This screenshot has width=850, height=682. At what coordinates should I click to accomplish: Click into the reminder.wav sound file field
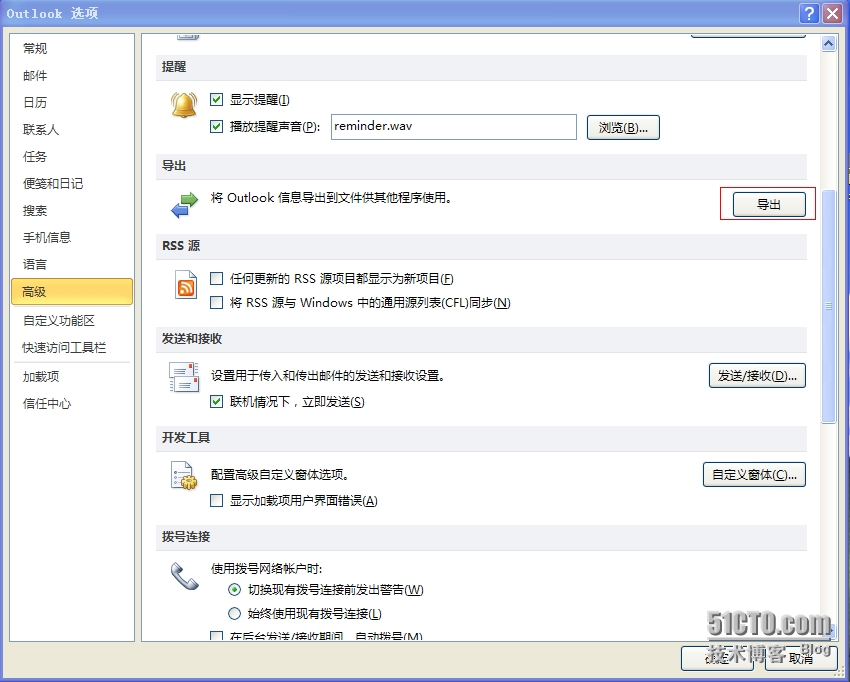(x=454, y=126)
